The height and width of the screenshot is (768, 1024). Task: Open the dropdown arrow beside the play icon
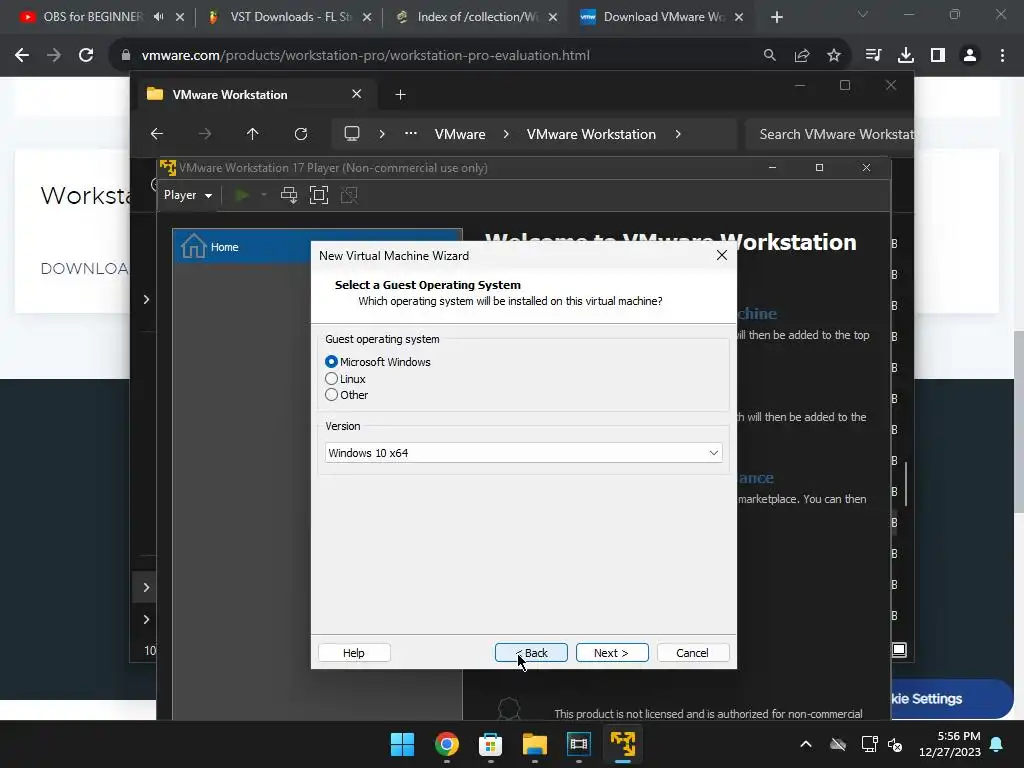(x=264, y=195)
